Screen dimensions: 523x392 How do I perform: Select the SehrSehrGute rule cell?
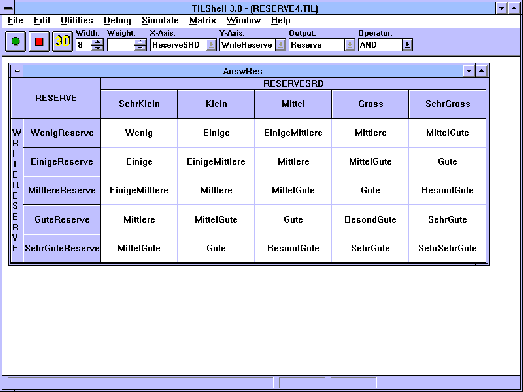[447, 248]
